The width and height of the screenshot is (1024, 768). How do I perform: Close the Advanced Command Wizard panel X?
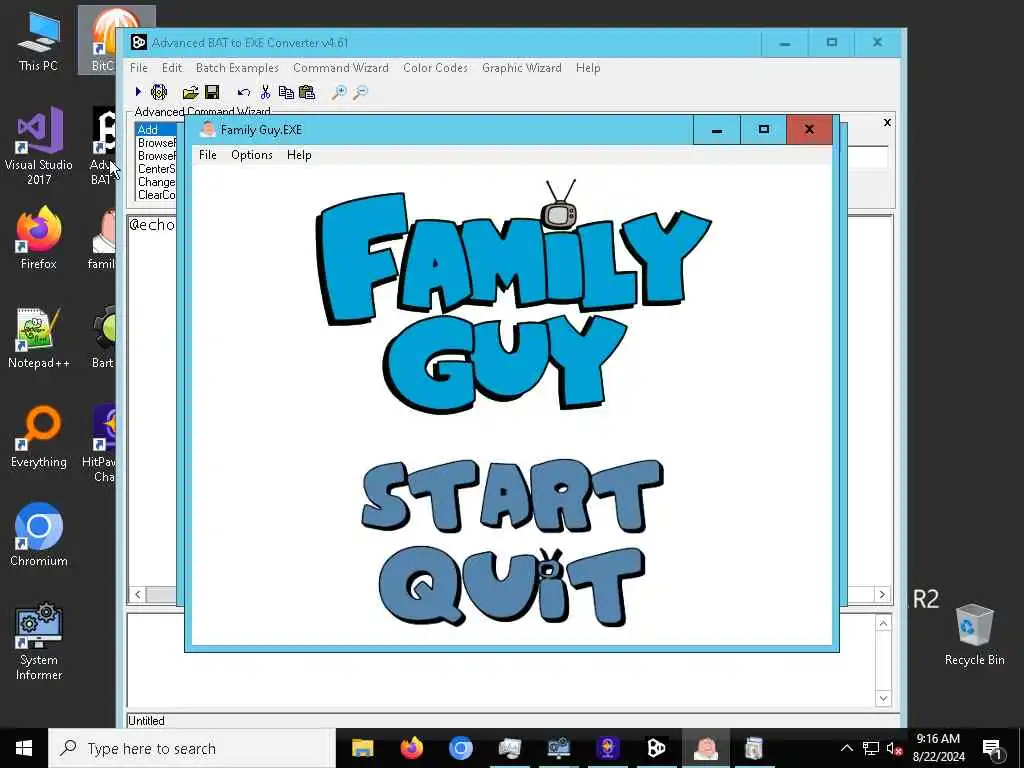click(887, 122)
